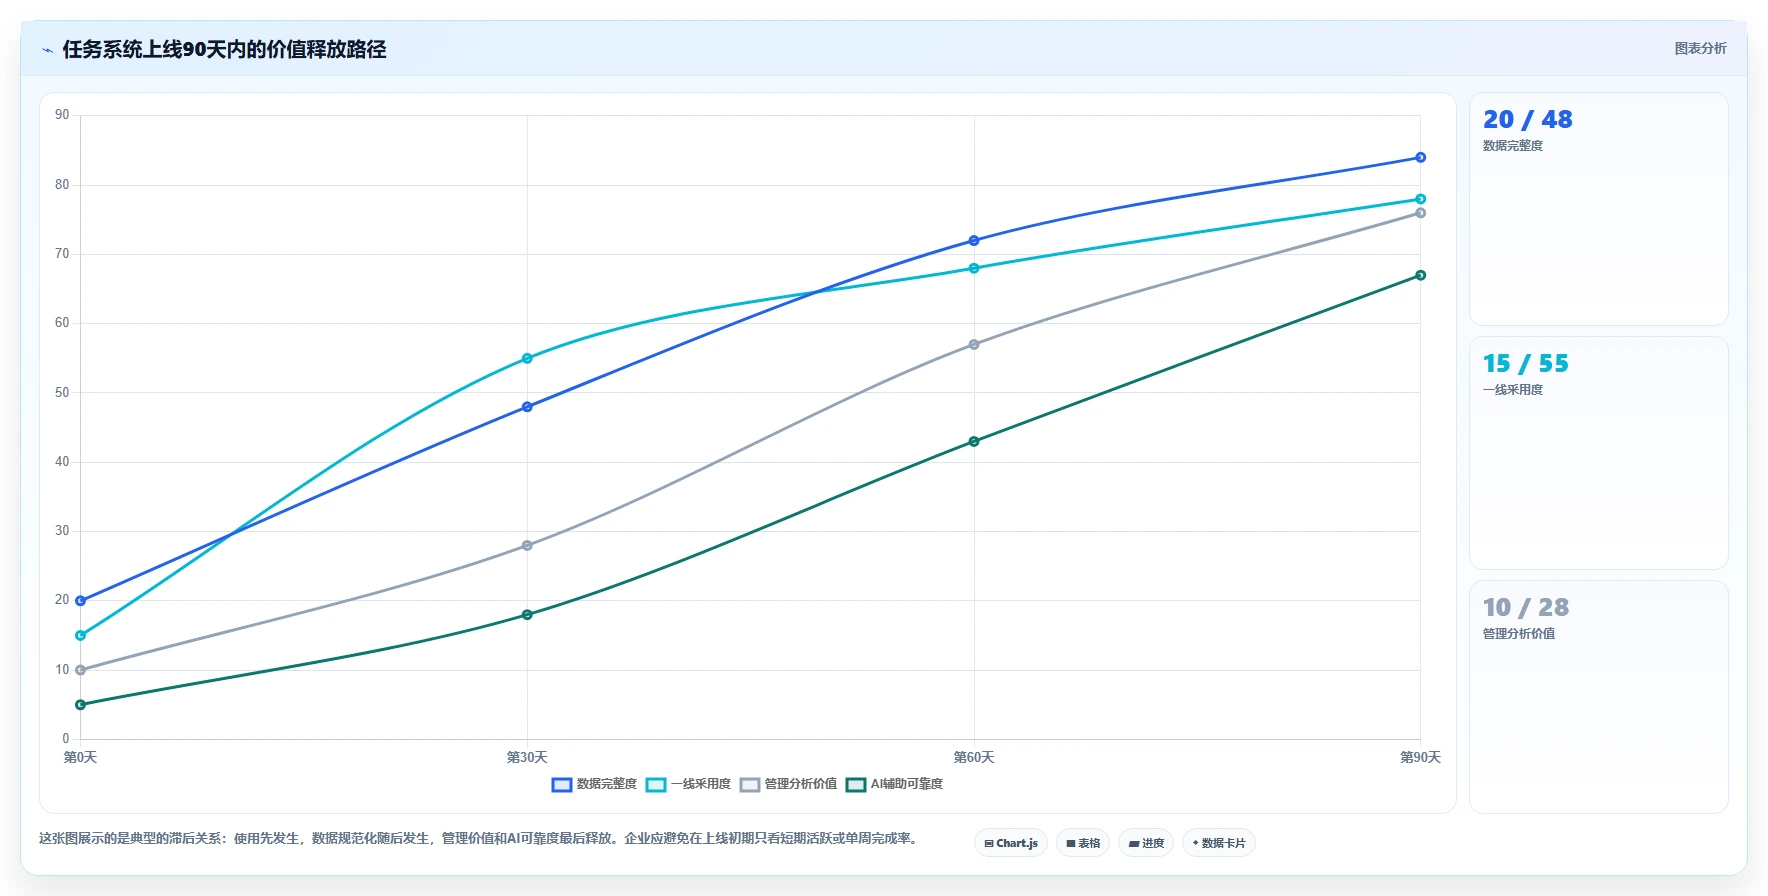Screen dimensions: 1768x896
Task: Click the Chart.js tag chip
Action: 1011,843
